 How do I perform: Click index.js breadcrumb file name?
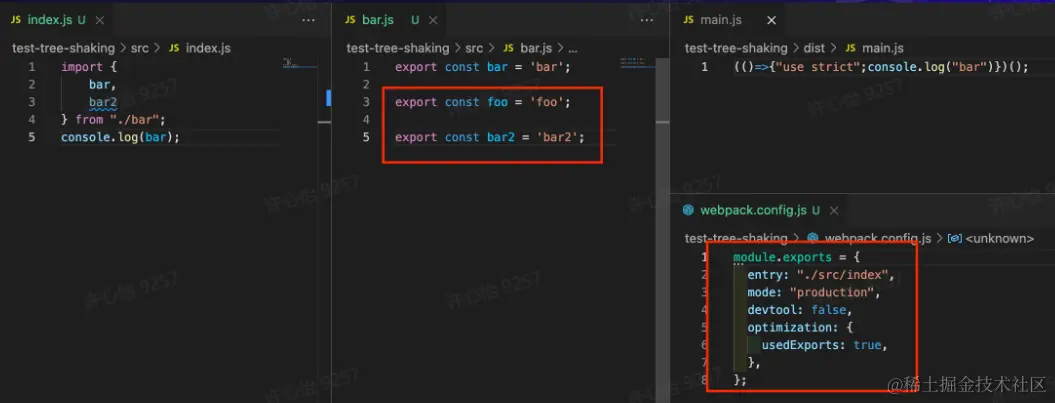click(x=208, y=48)
